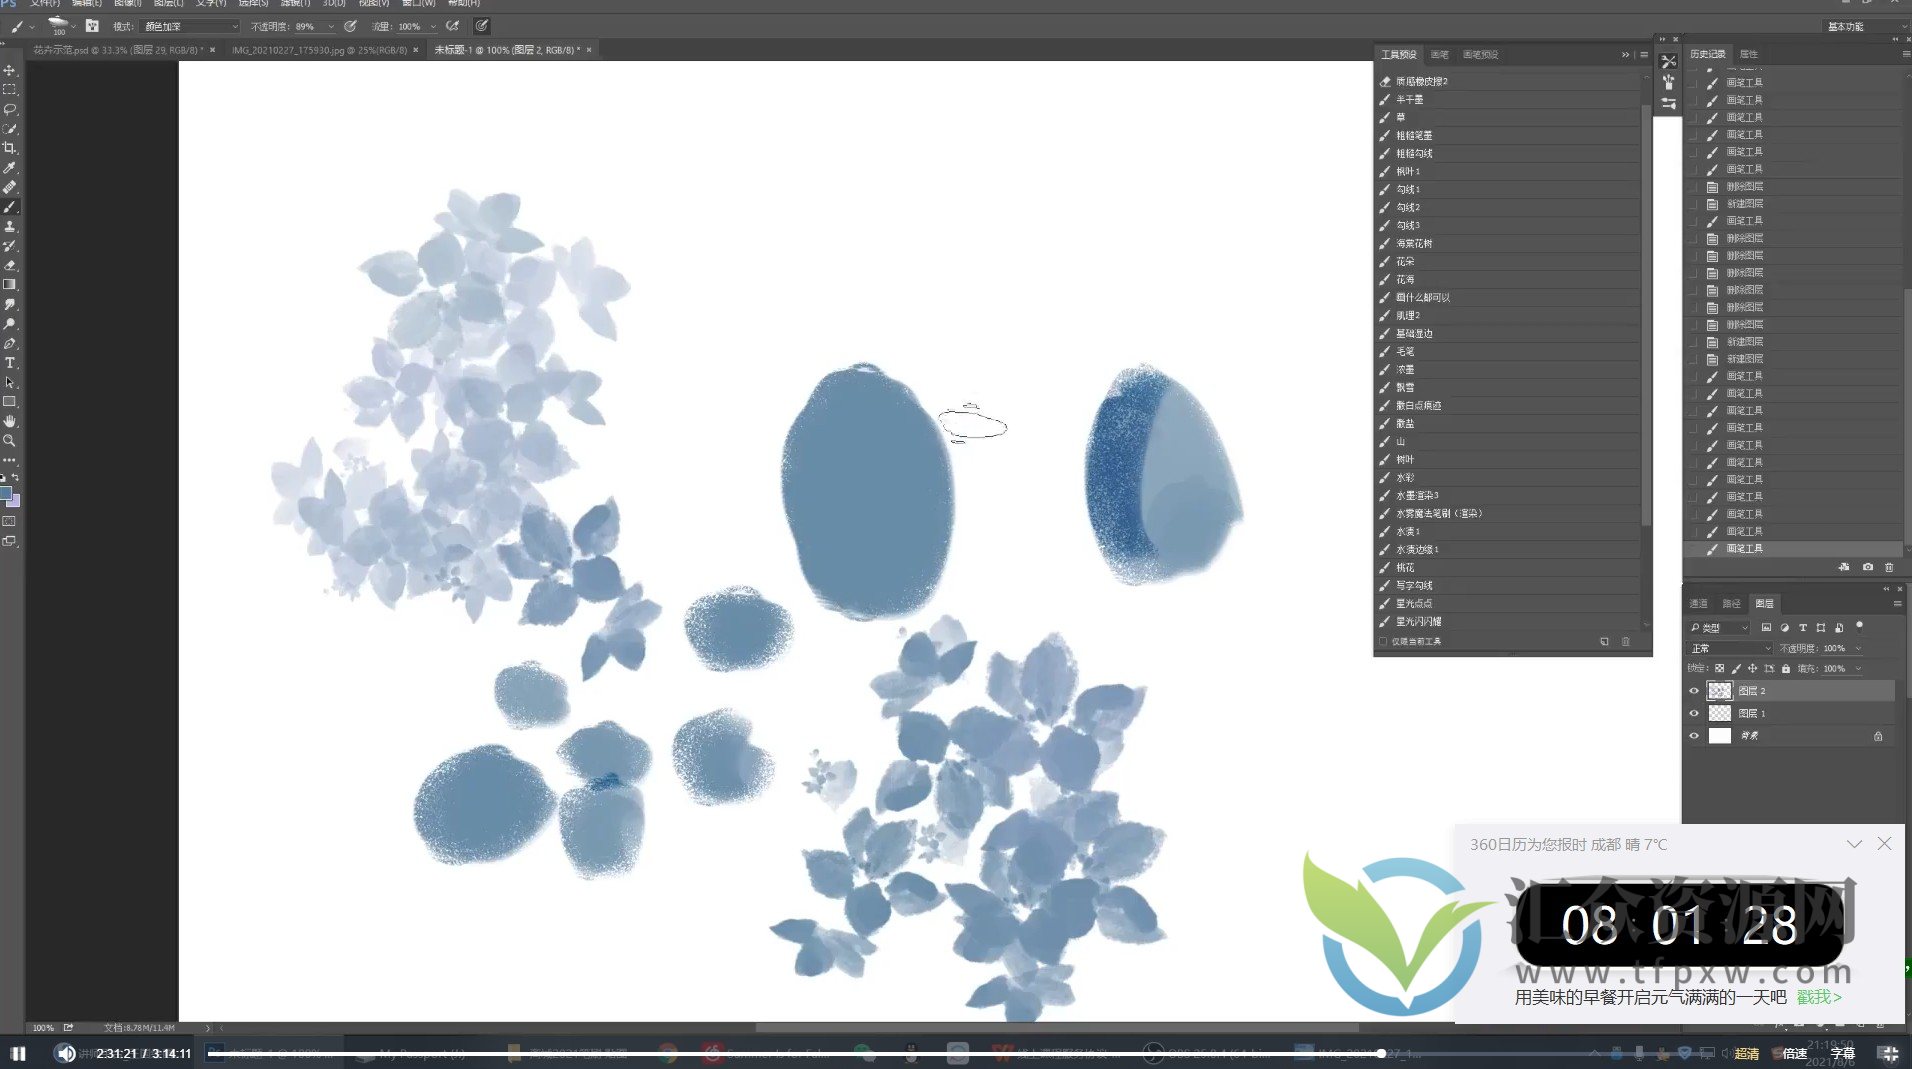
Task: Toggle visibility of 图层 1 layer
Action: [x=1694, y=714]
